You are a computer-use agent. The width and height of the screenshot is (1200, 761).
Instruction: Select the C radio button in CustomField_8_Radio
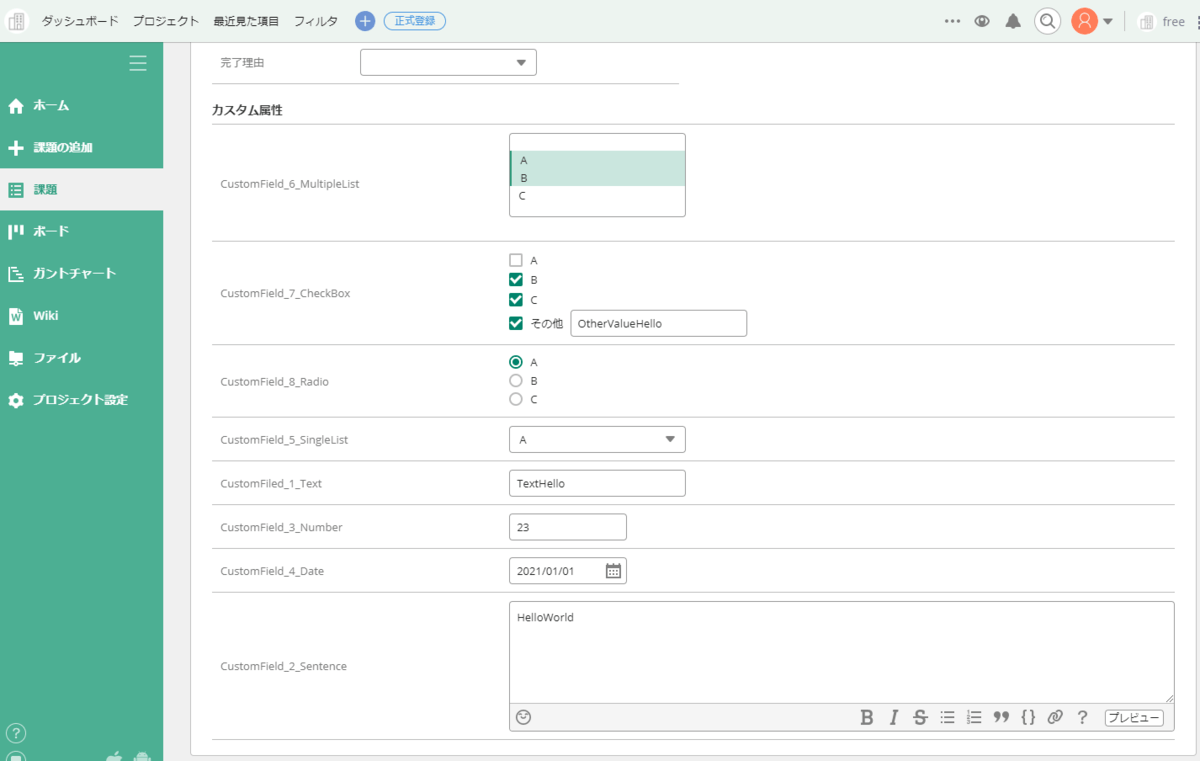[x=516, y=399]
